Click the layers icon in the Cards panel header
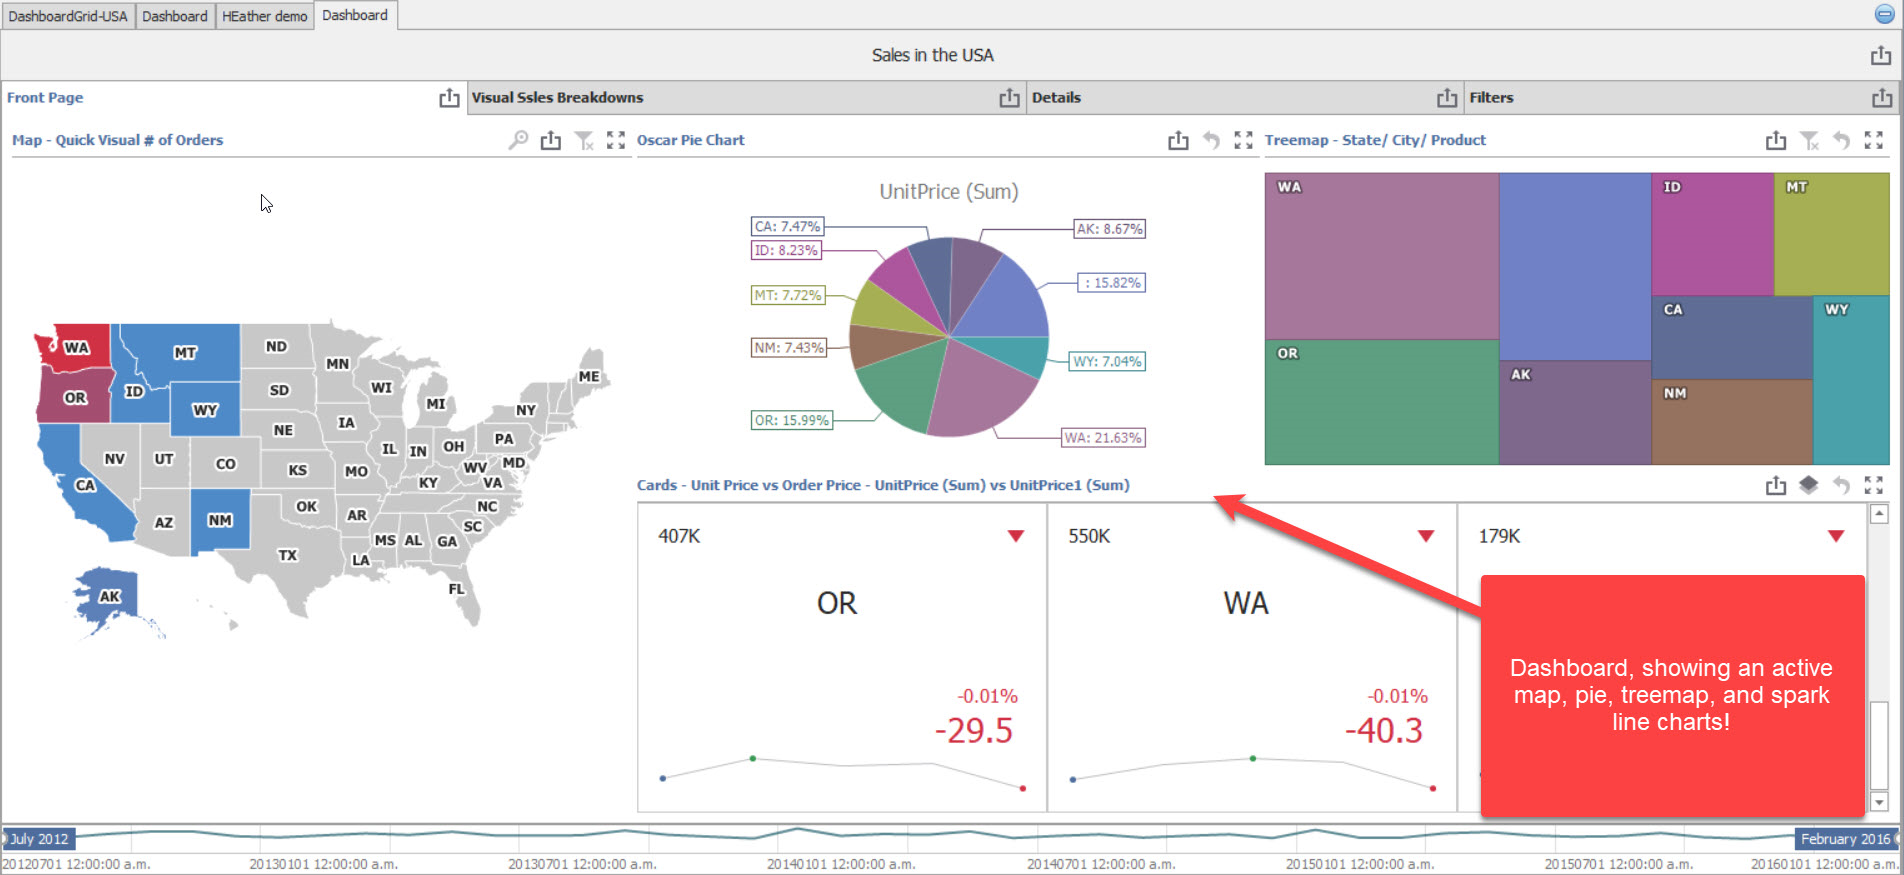This screenshot has height=875, width=1904. tap(1808, 485)
